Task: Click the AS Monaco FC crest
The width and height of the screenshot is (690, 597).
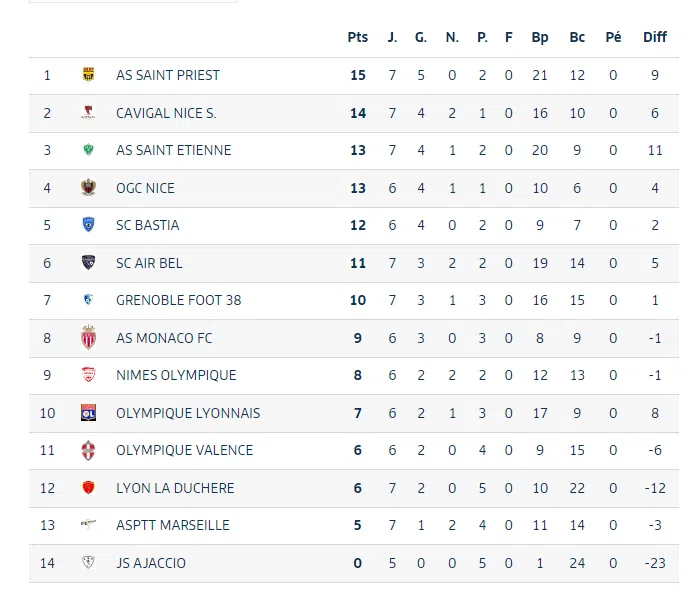Action: [88, 338]
